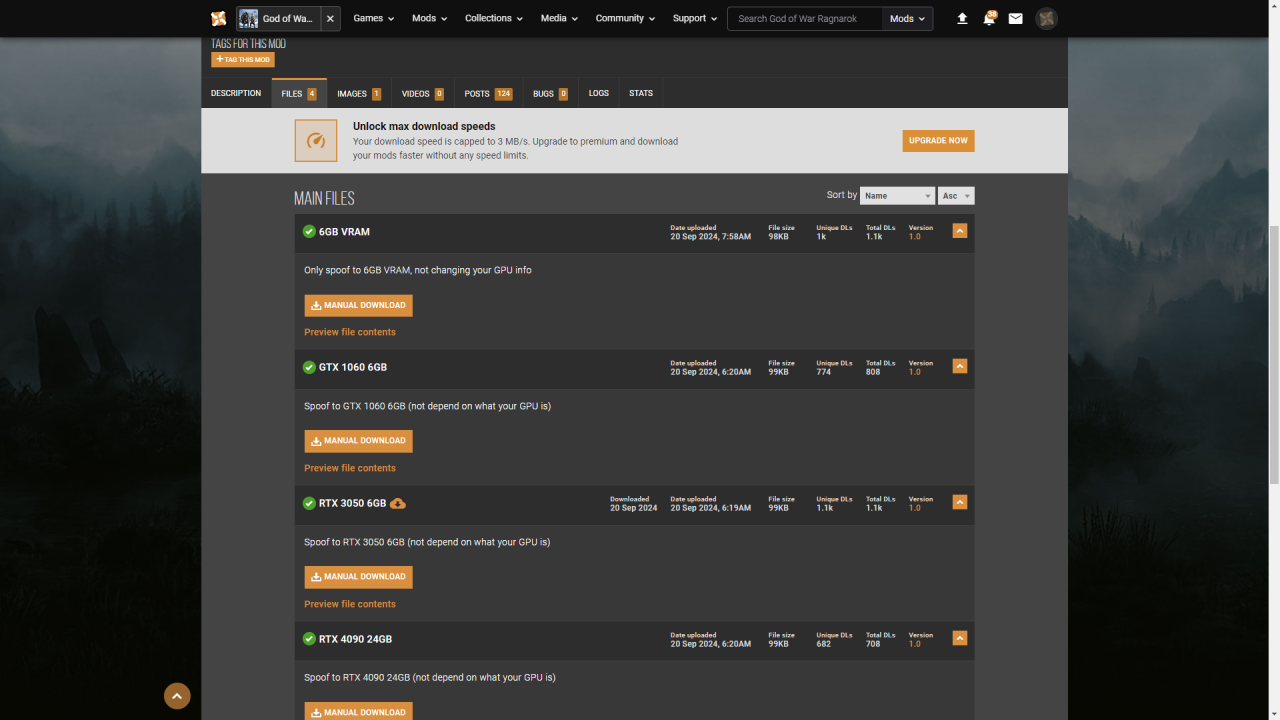
Task: Collapse the GTX 1060 6GB file entry
Action: [x=959, y=366]
